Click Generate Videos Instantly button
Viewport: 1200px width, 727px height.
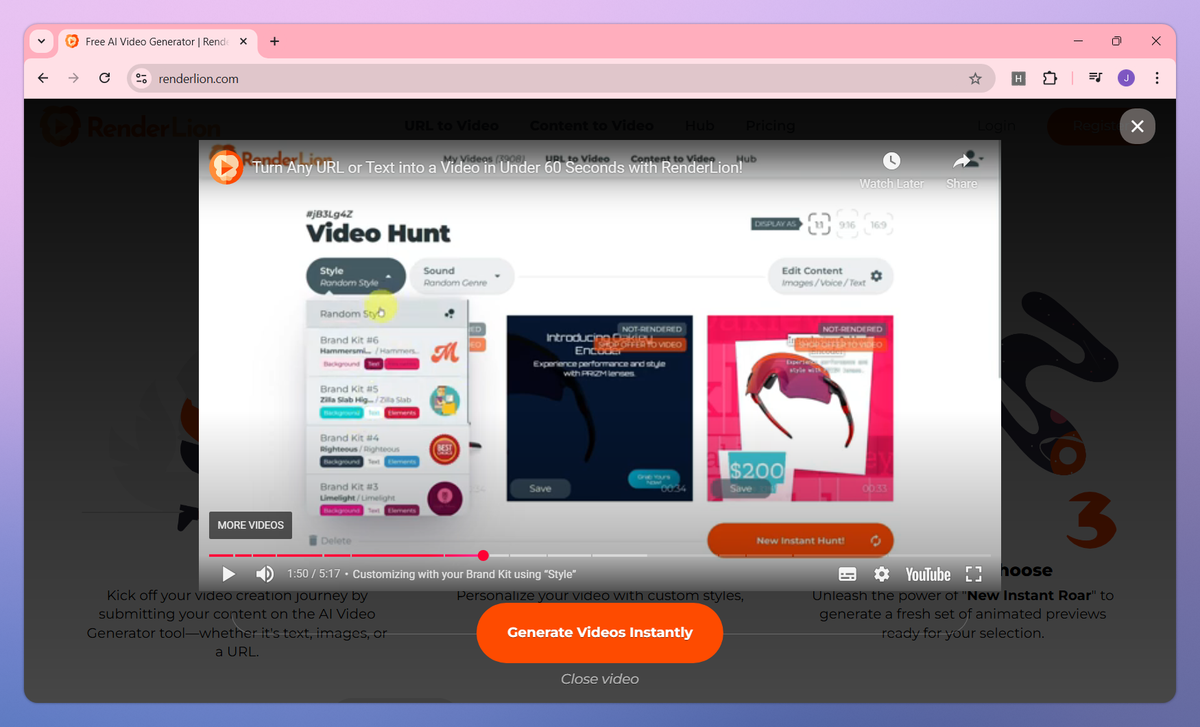pyautogui.click(x=600, y=632)
